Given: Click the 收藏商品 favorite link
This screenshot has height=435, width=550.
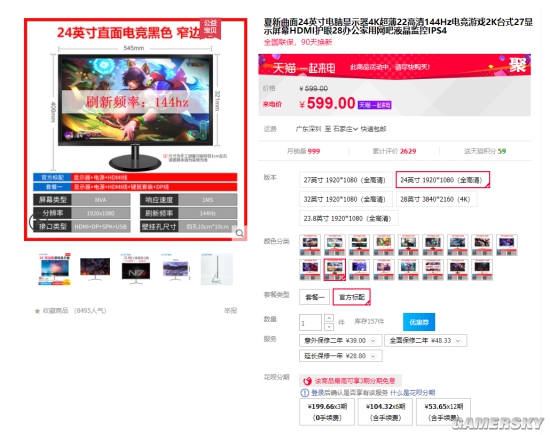Looking at the screenshot, I should [x=55, y=310].
